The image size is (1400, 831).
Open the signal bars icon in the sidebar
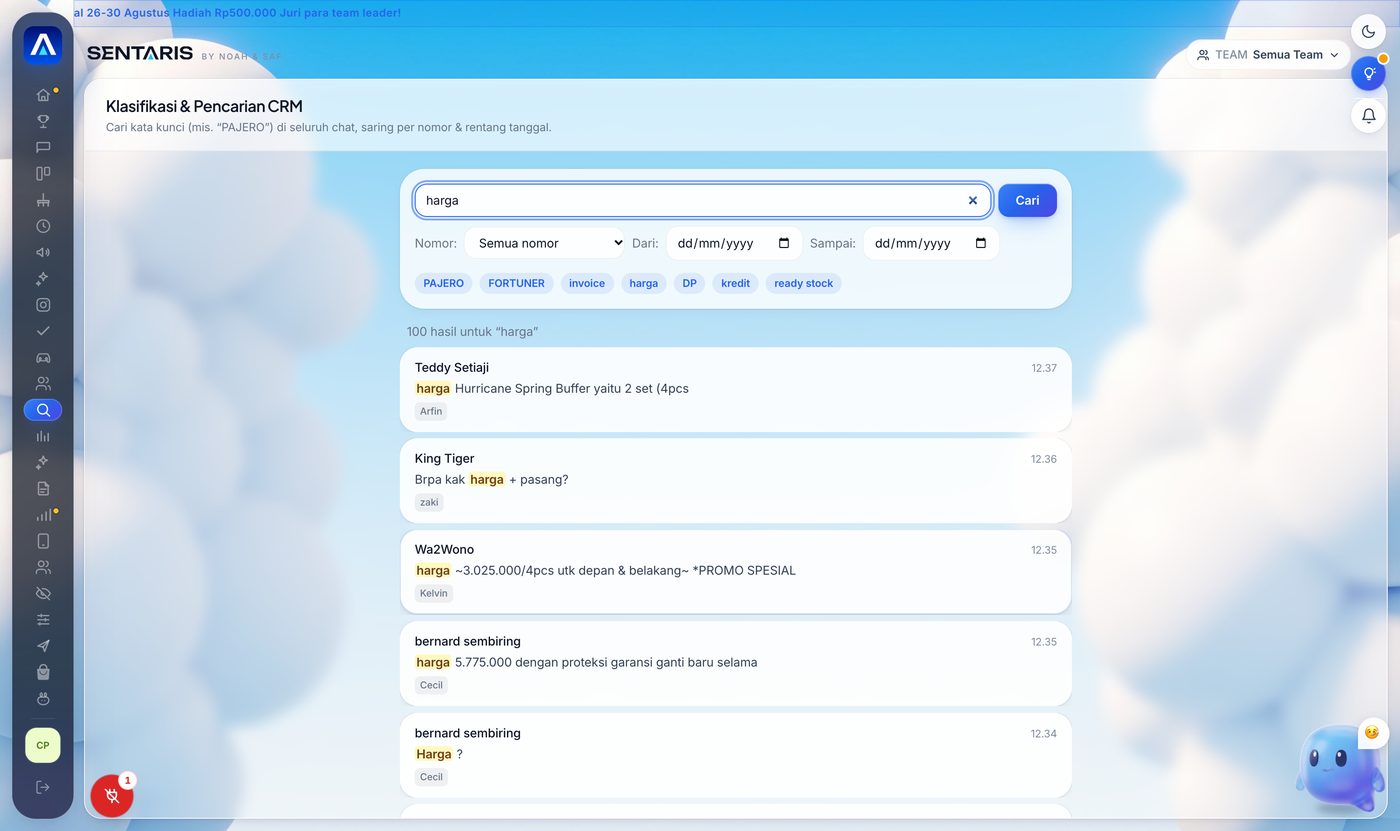pos(43,515)
